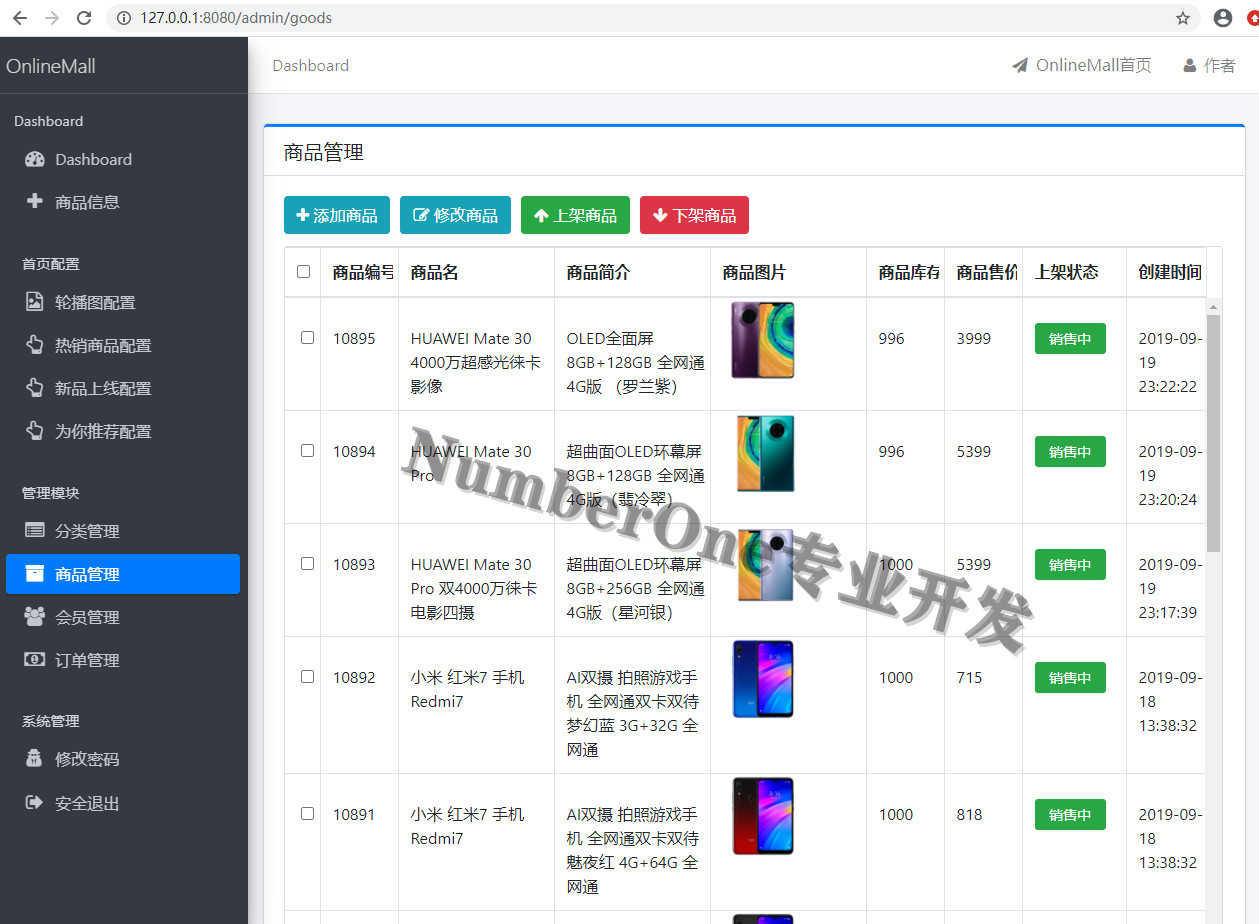The image size is (1259, 924).
Task: Click the silver Mate 30 Pro image for 10893
Action: pos(765,566)
